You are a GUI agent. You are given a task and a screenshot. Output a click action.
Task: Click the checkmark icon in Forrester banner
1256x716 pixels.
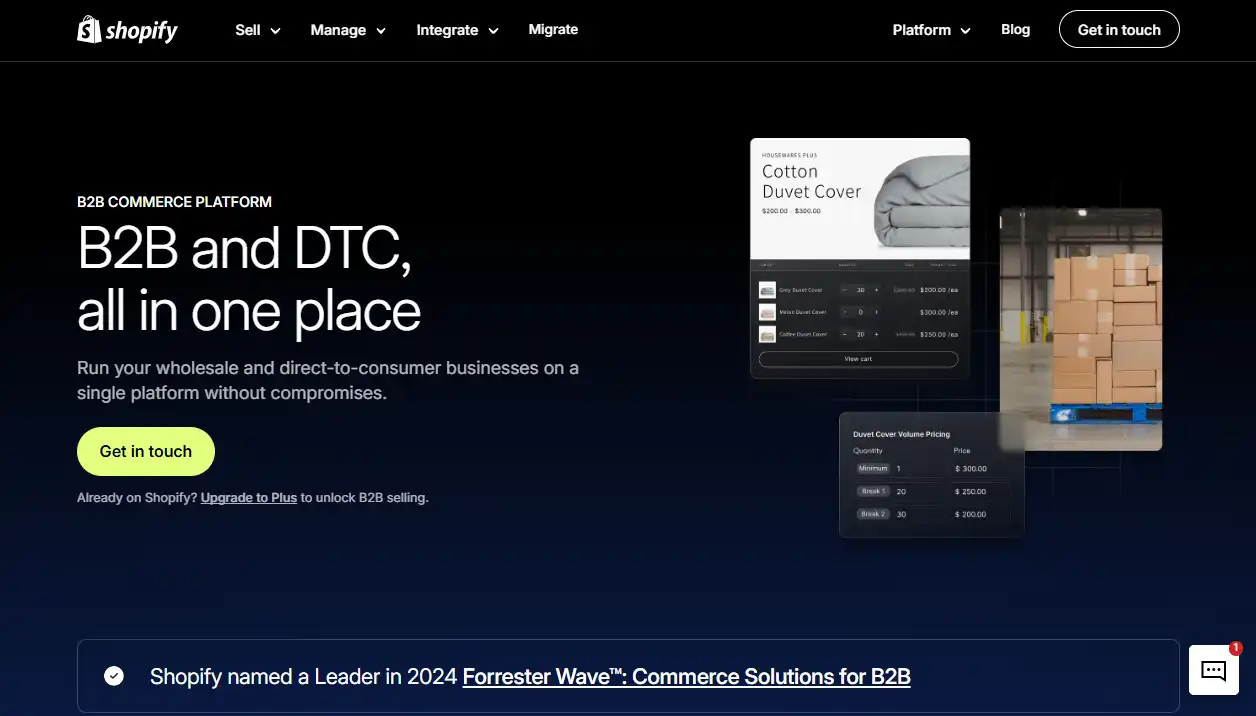coord(114,676)
